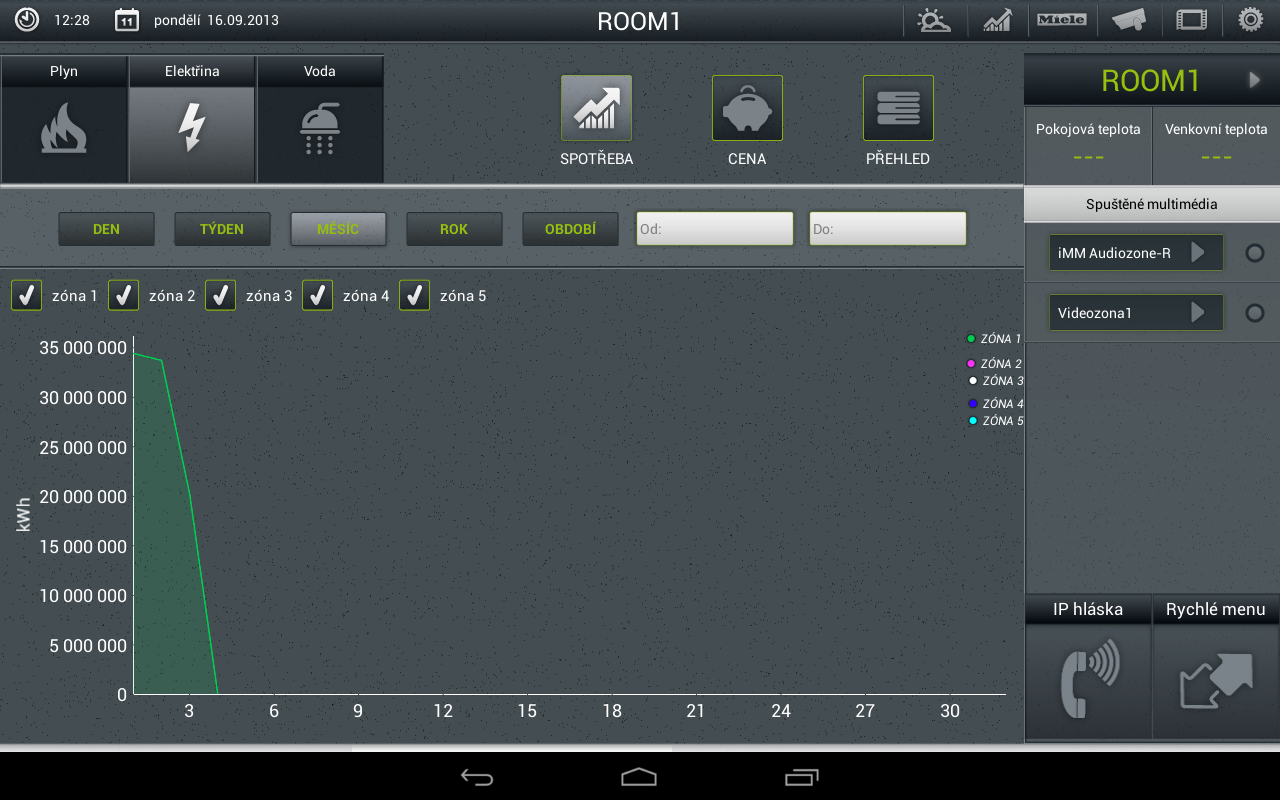
Task: Click the ROOM1 title in top bar
Action: [639, 21]
